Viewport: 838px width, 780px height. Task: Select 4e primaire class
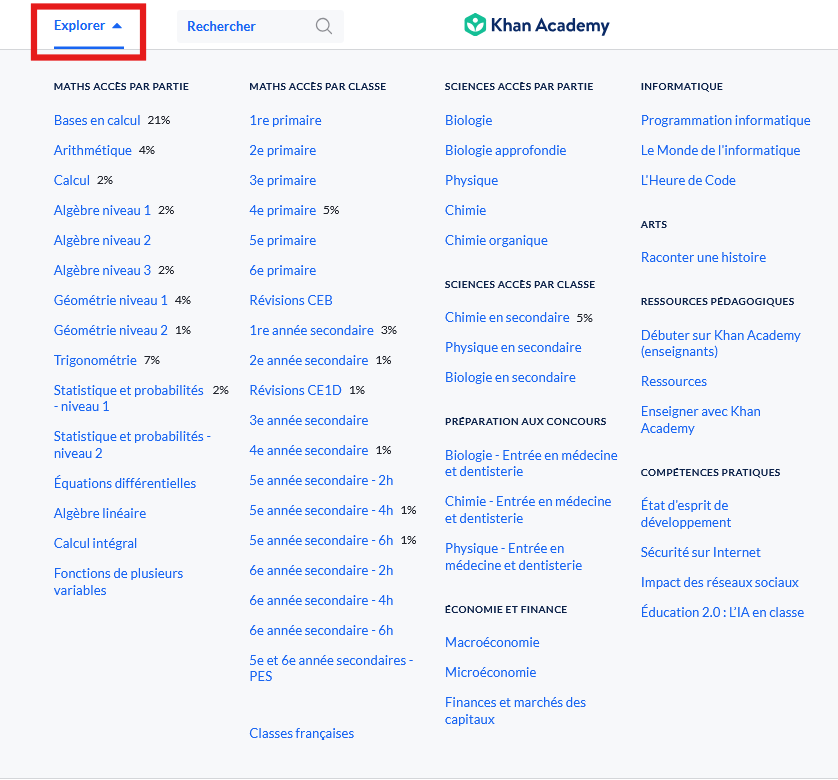(282, 210)
